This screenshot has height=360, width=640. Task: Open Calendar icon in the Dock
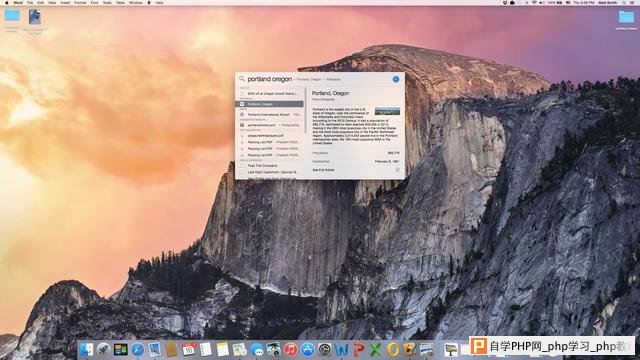tap(189, 349)
